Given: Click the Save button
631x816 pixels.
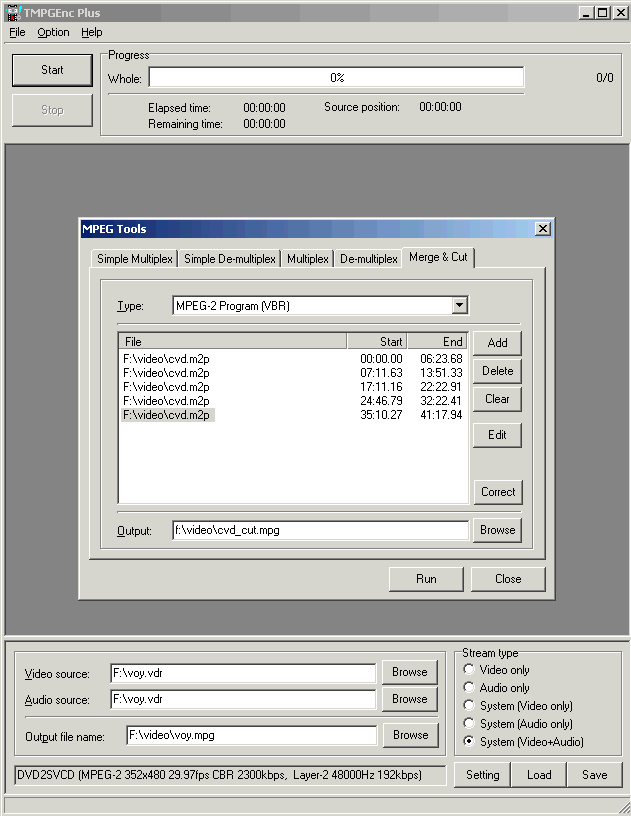Looking at the screenshot, I should coord(595,775).
